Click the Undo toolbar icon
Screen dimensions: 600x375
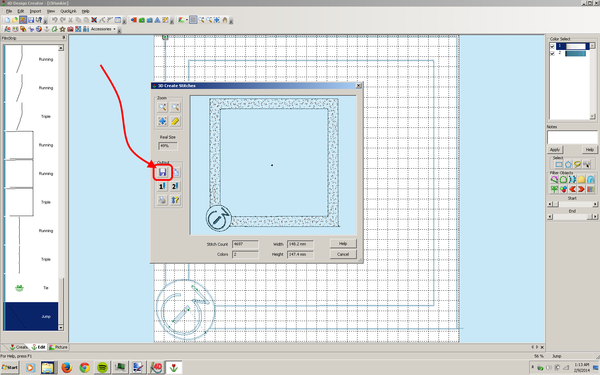click(55, 20)
